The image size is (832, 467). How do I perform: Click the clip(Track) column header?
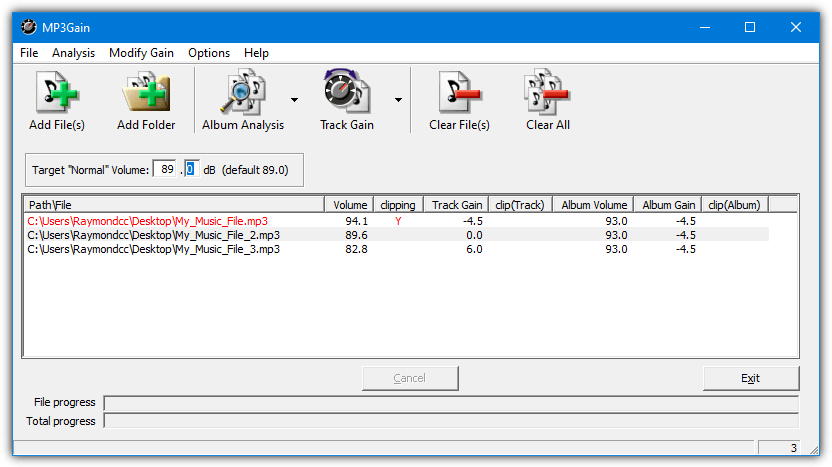click(521, 205)
